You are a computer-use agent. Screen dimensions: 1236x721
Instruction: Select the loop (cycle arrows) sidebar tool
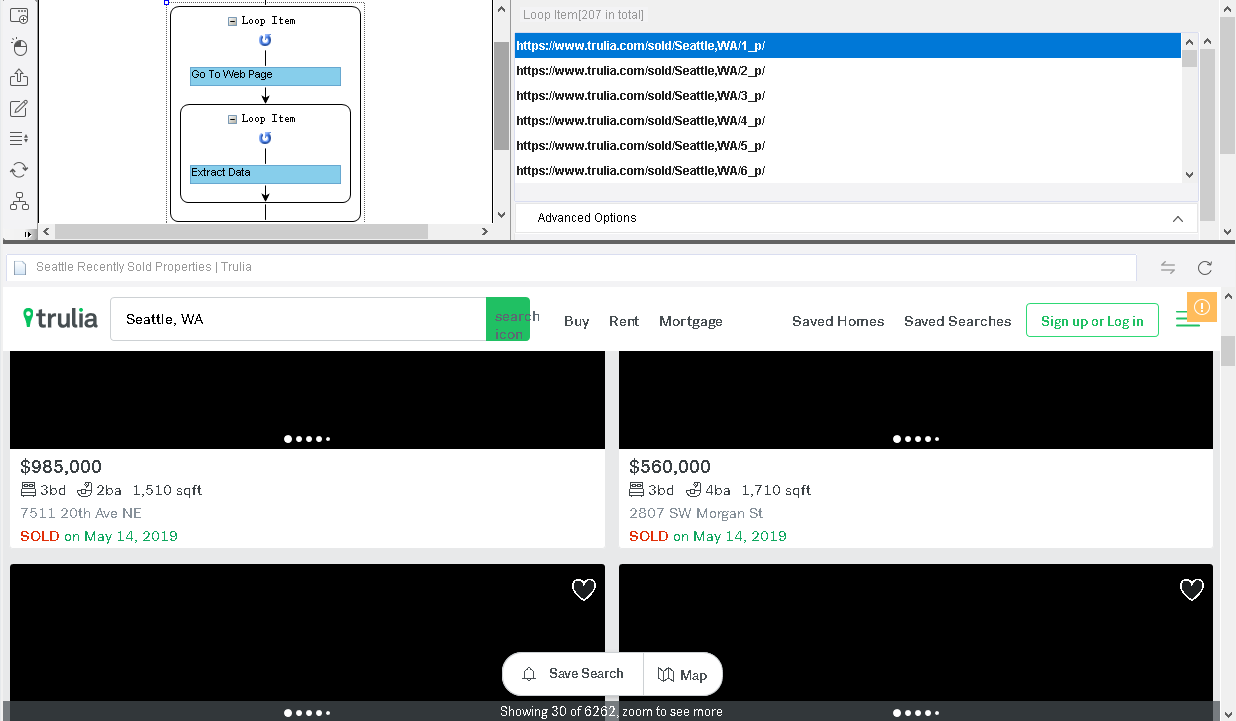19,170
